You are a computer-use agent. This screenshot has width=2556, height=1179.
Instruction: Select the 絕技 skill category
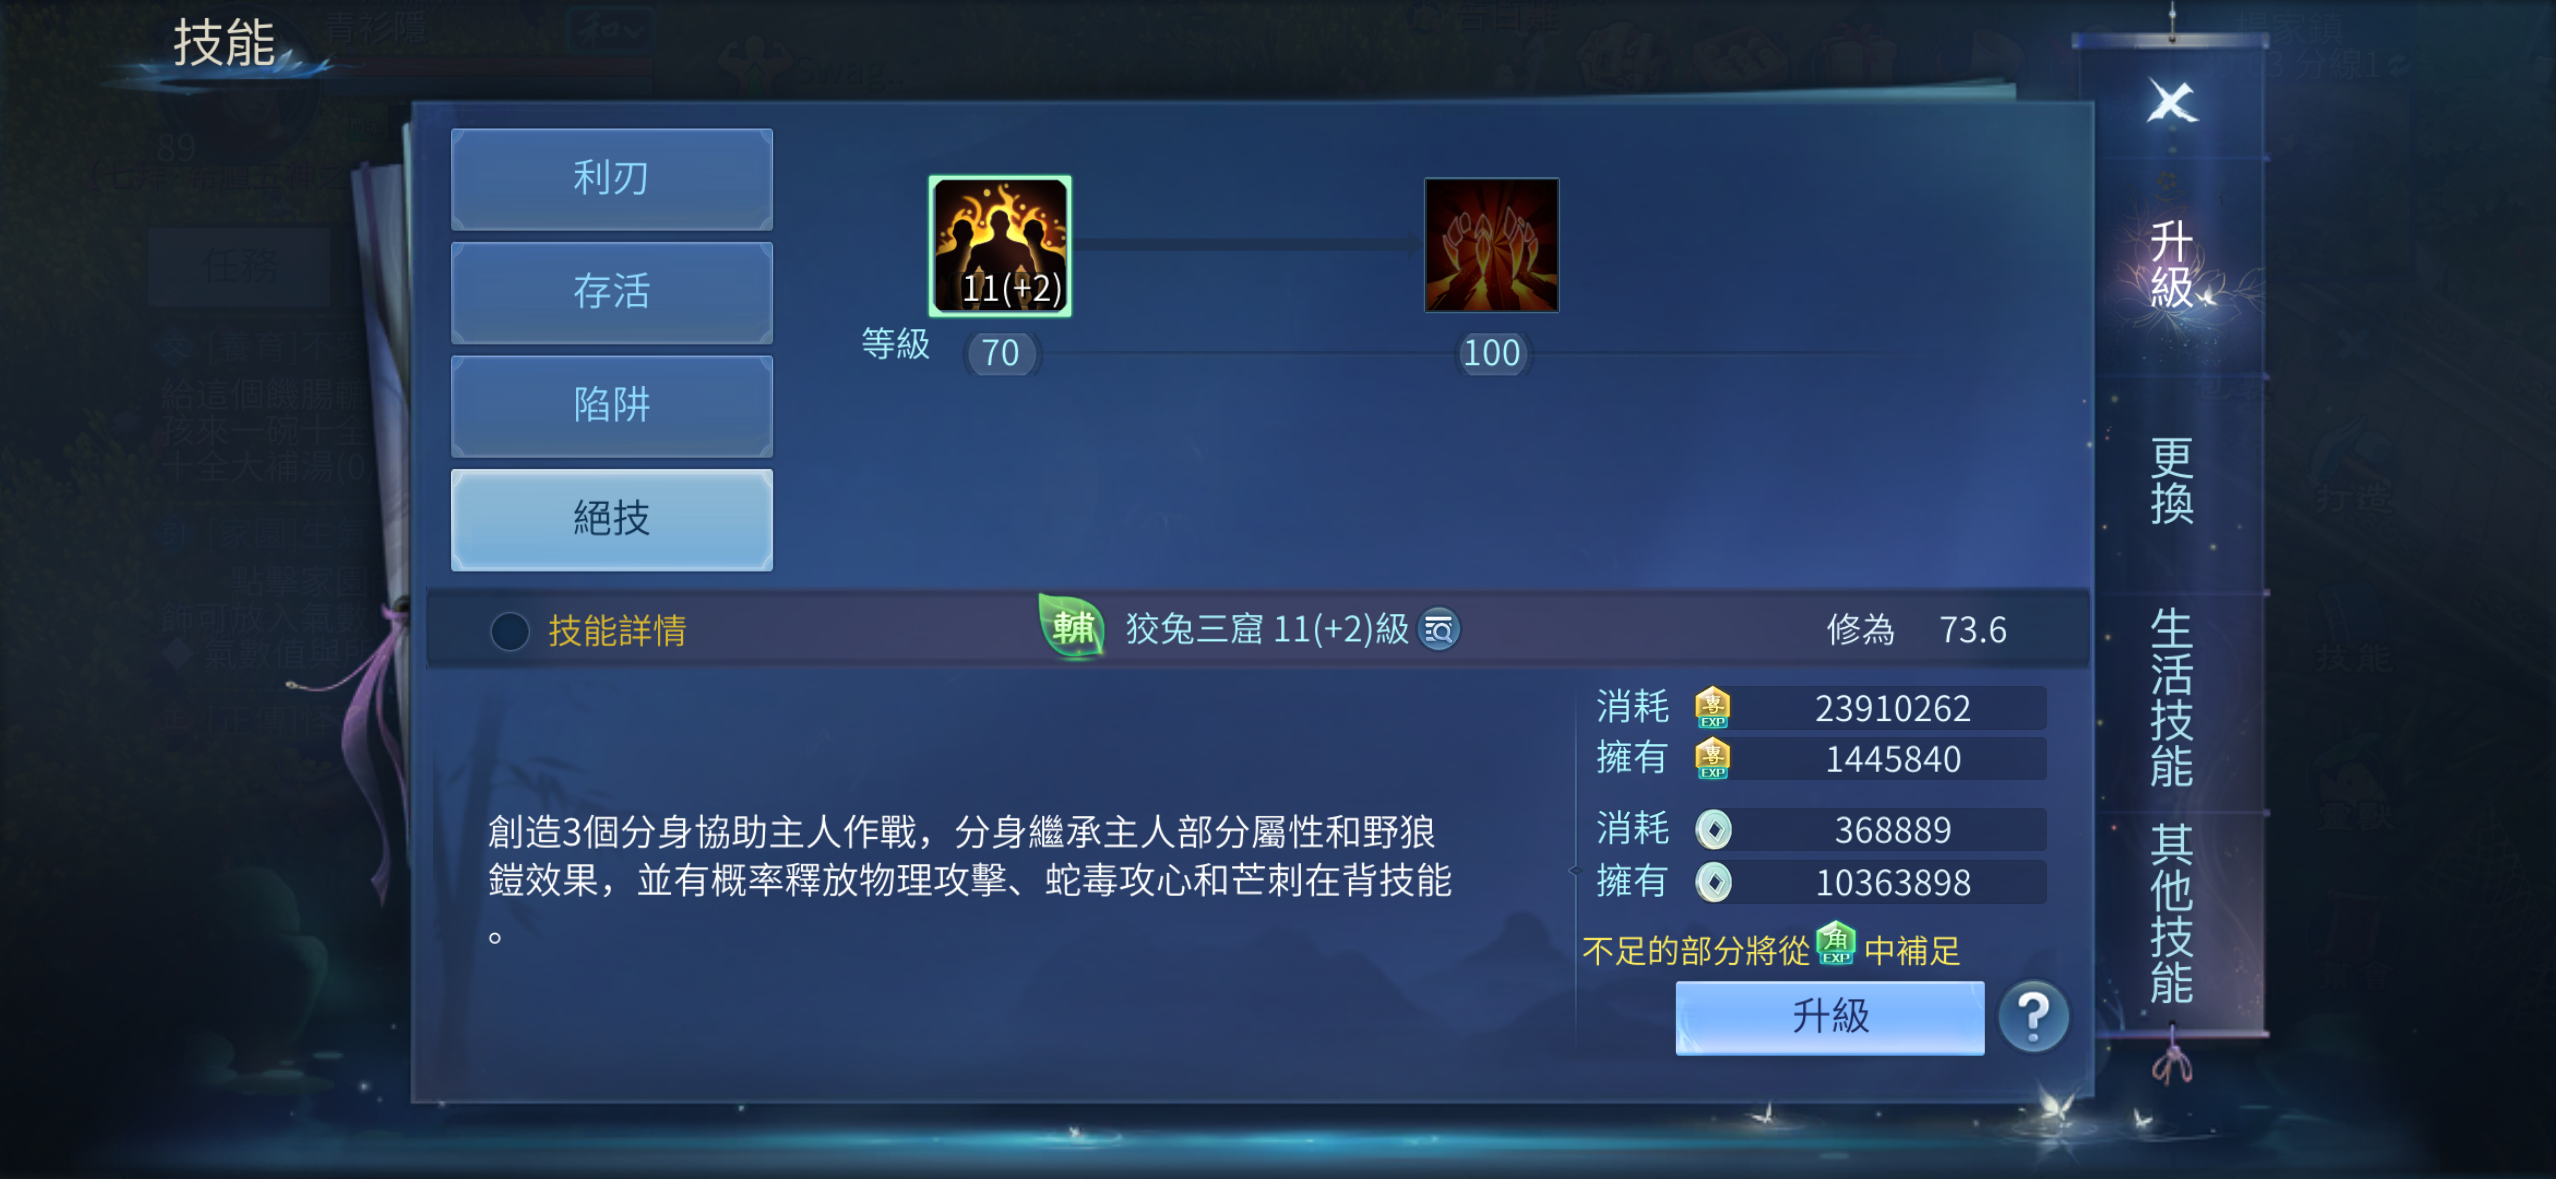point(611,519)
